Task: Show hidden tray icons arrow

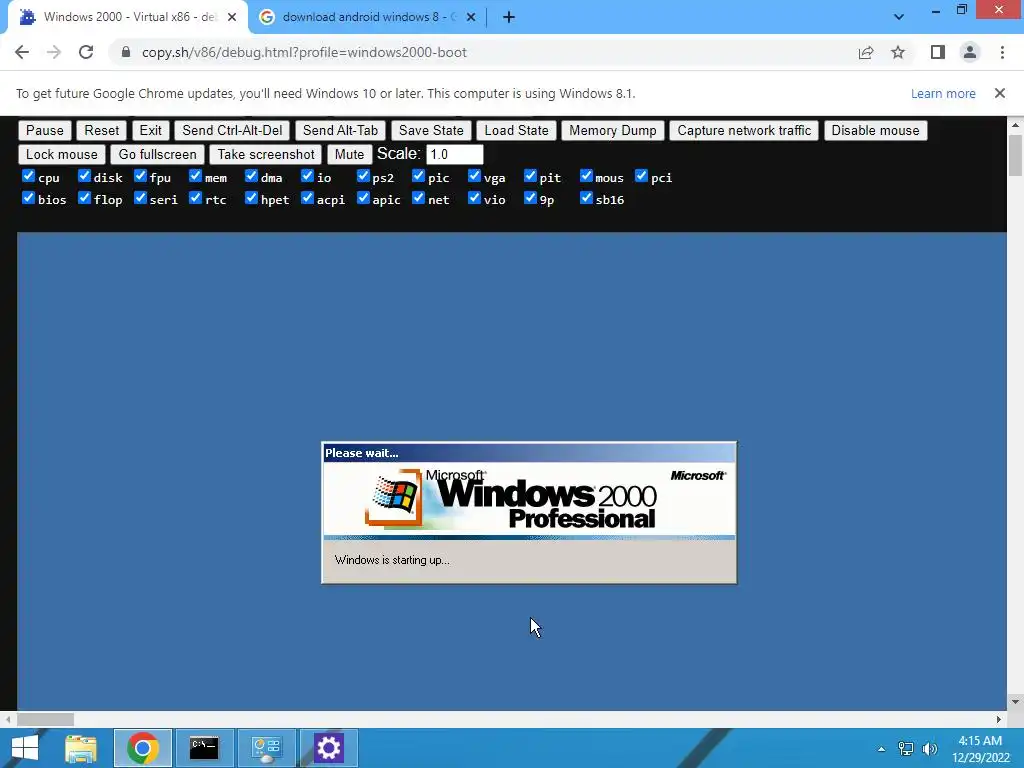Action: (881, 749)
